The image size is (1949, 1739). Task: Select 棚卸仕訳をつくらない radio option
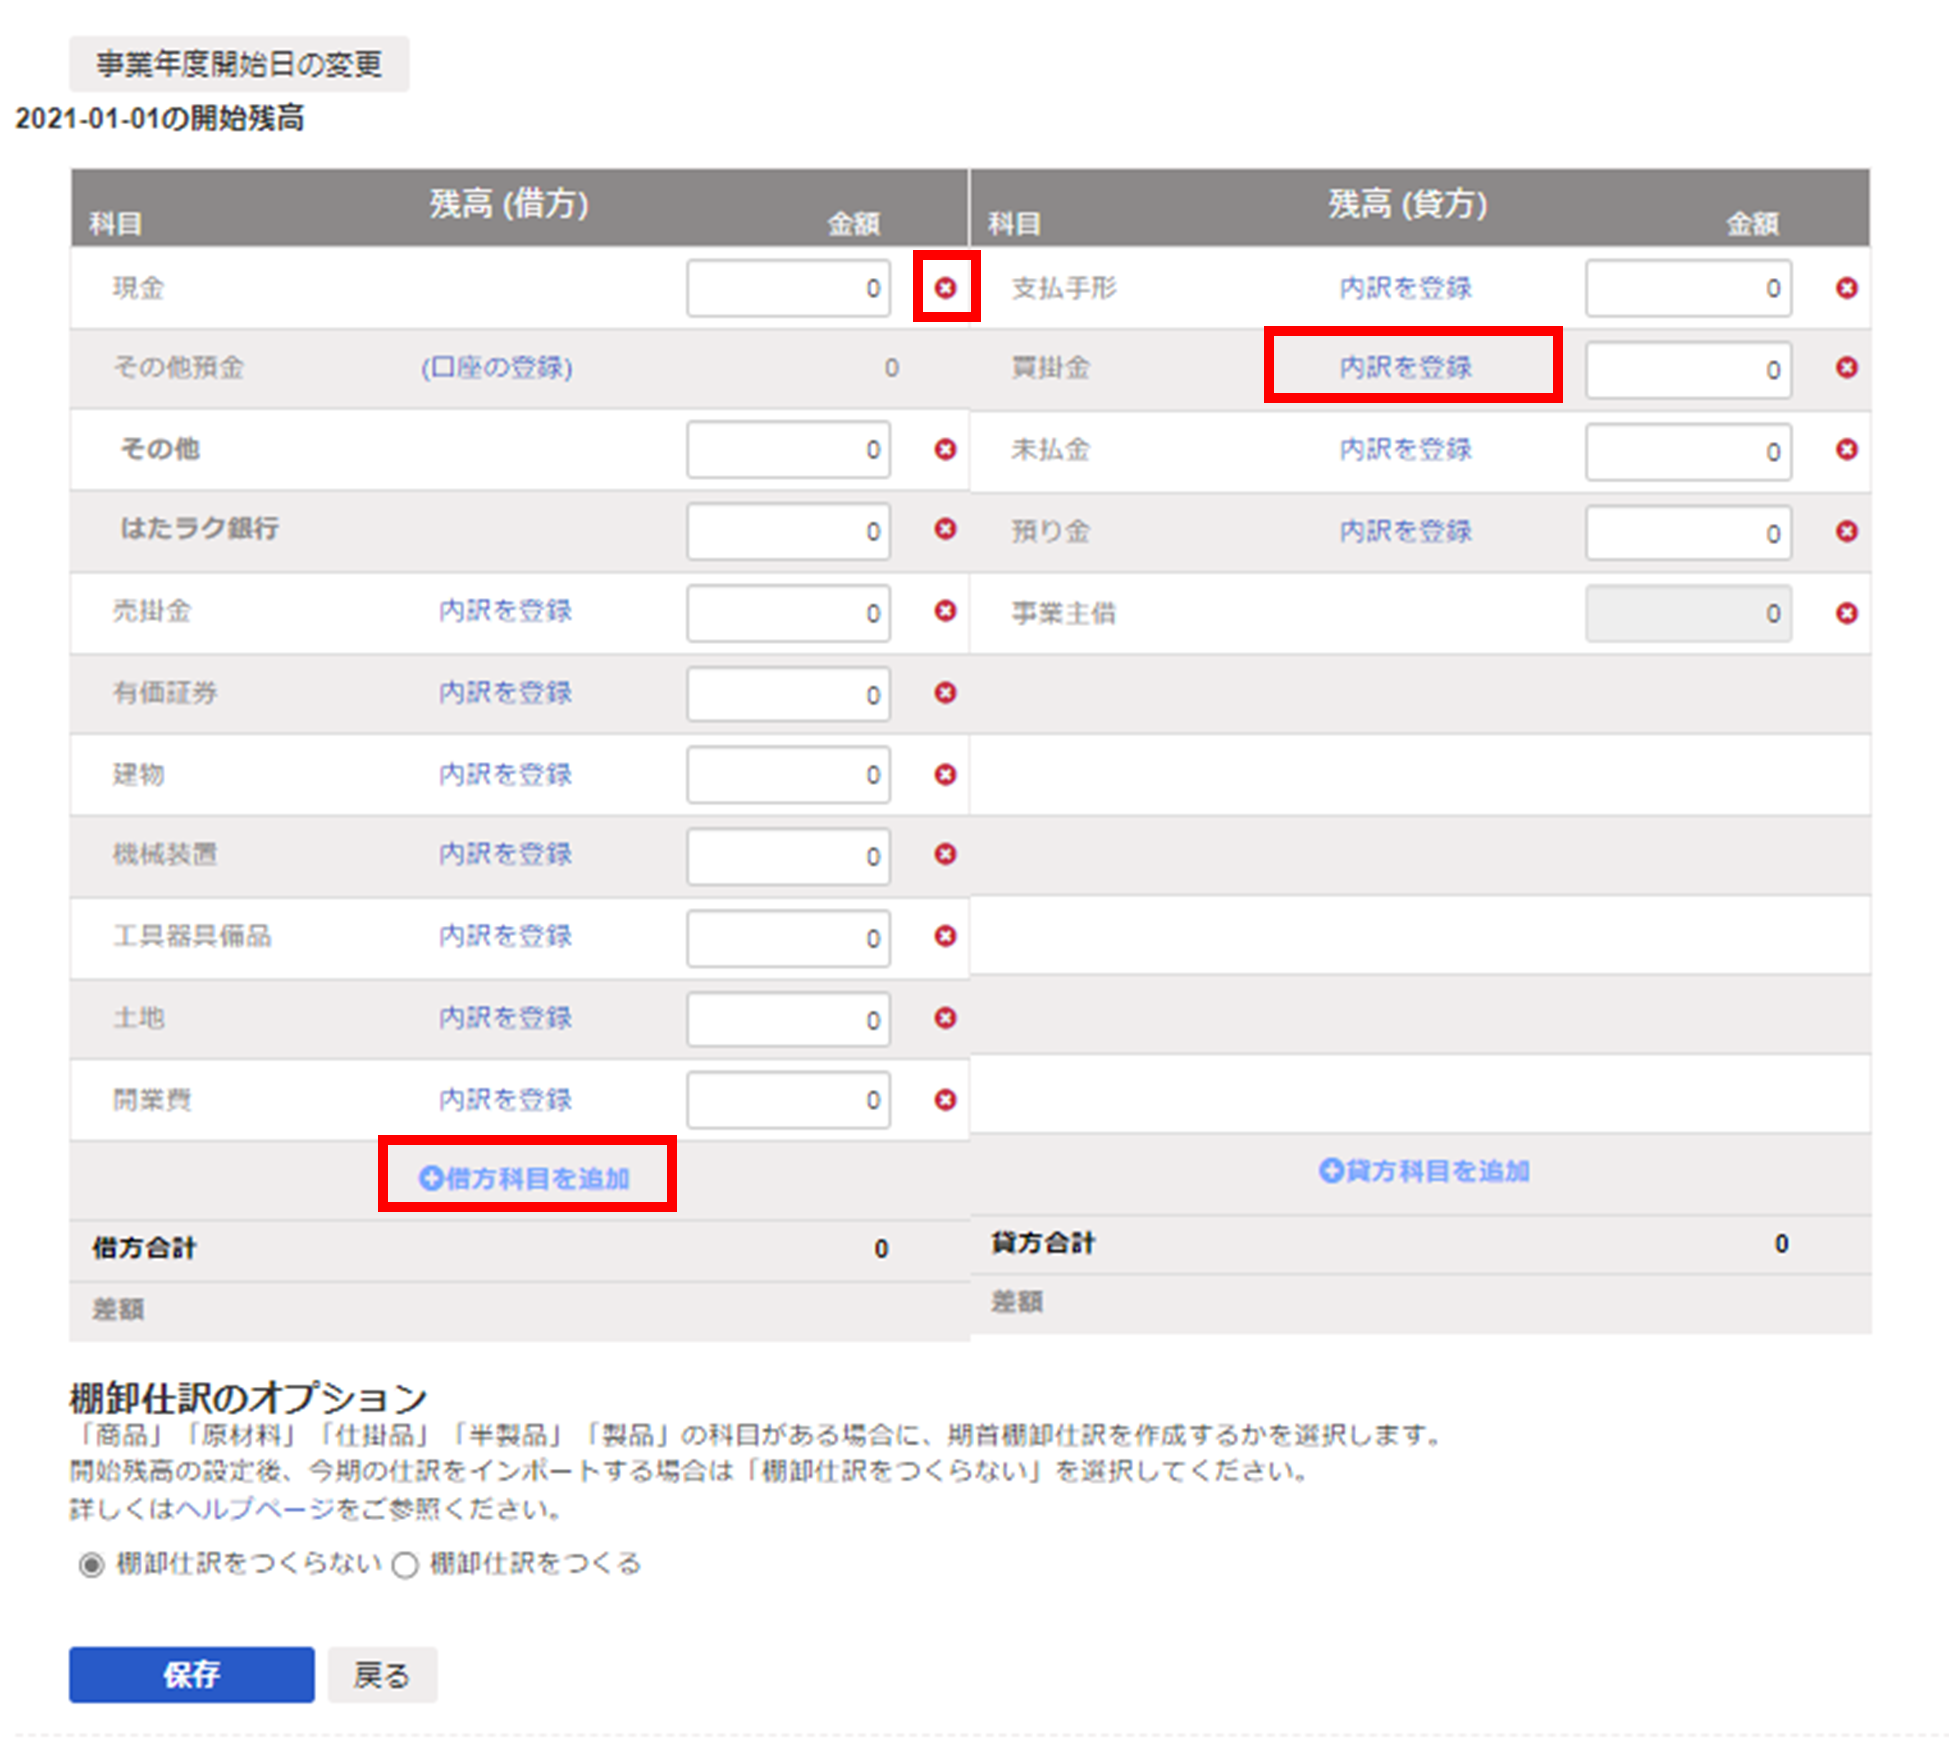91,1565
